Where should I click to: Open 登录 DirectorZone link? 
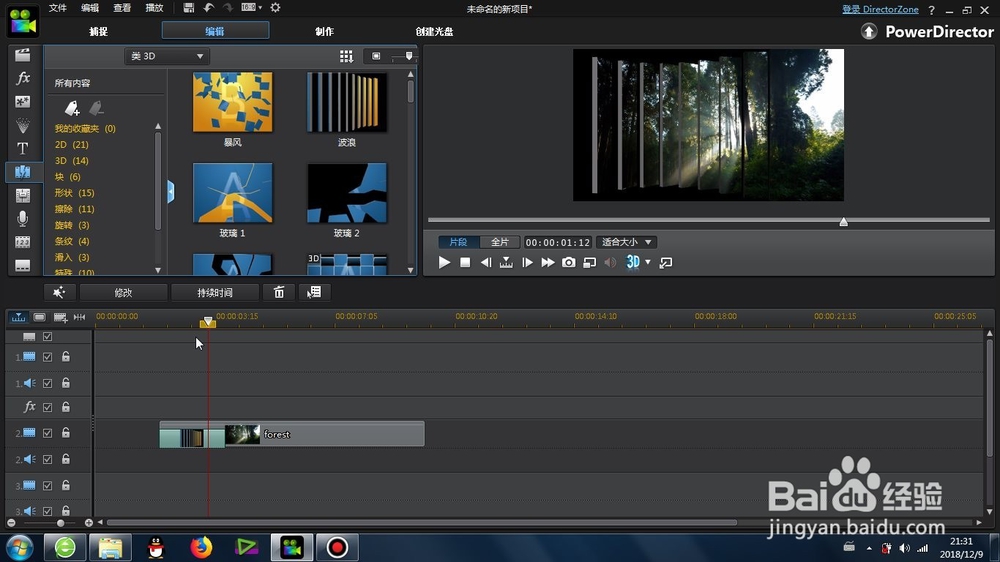point(880,9)
